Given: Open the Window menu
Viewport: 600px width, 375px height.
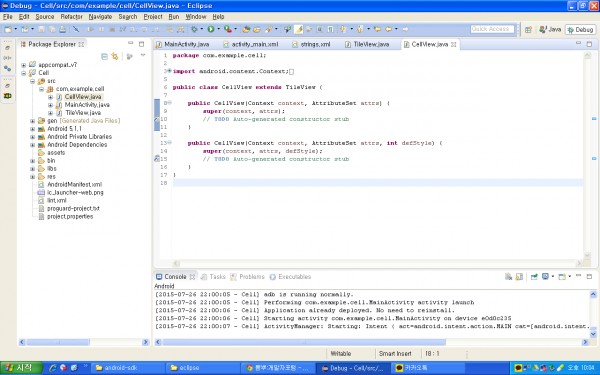Looking at the screenshot, I should 196,17.
